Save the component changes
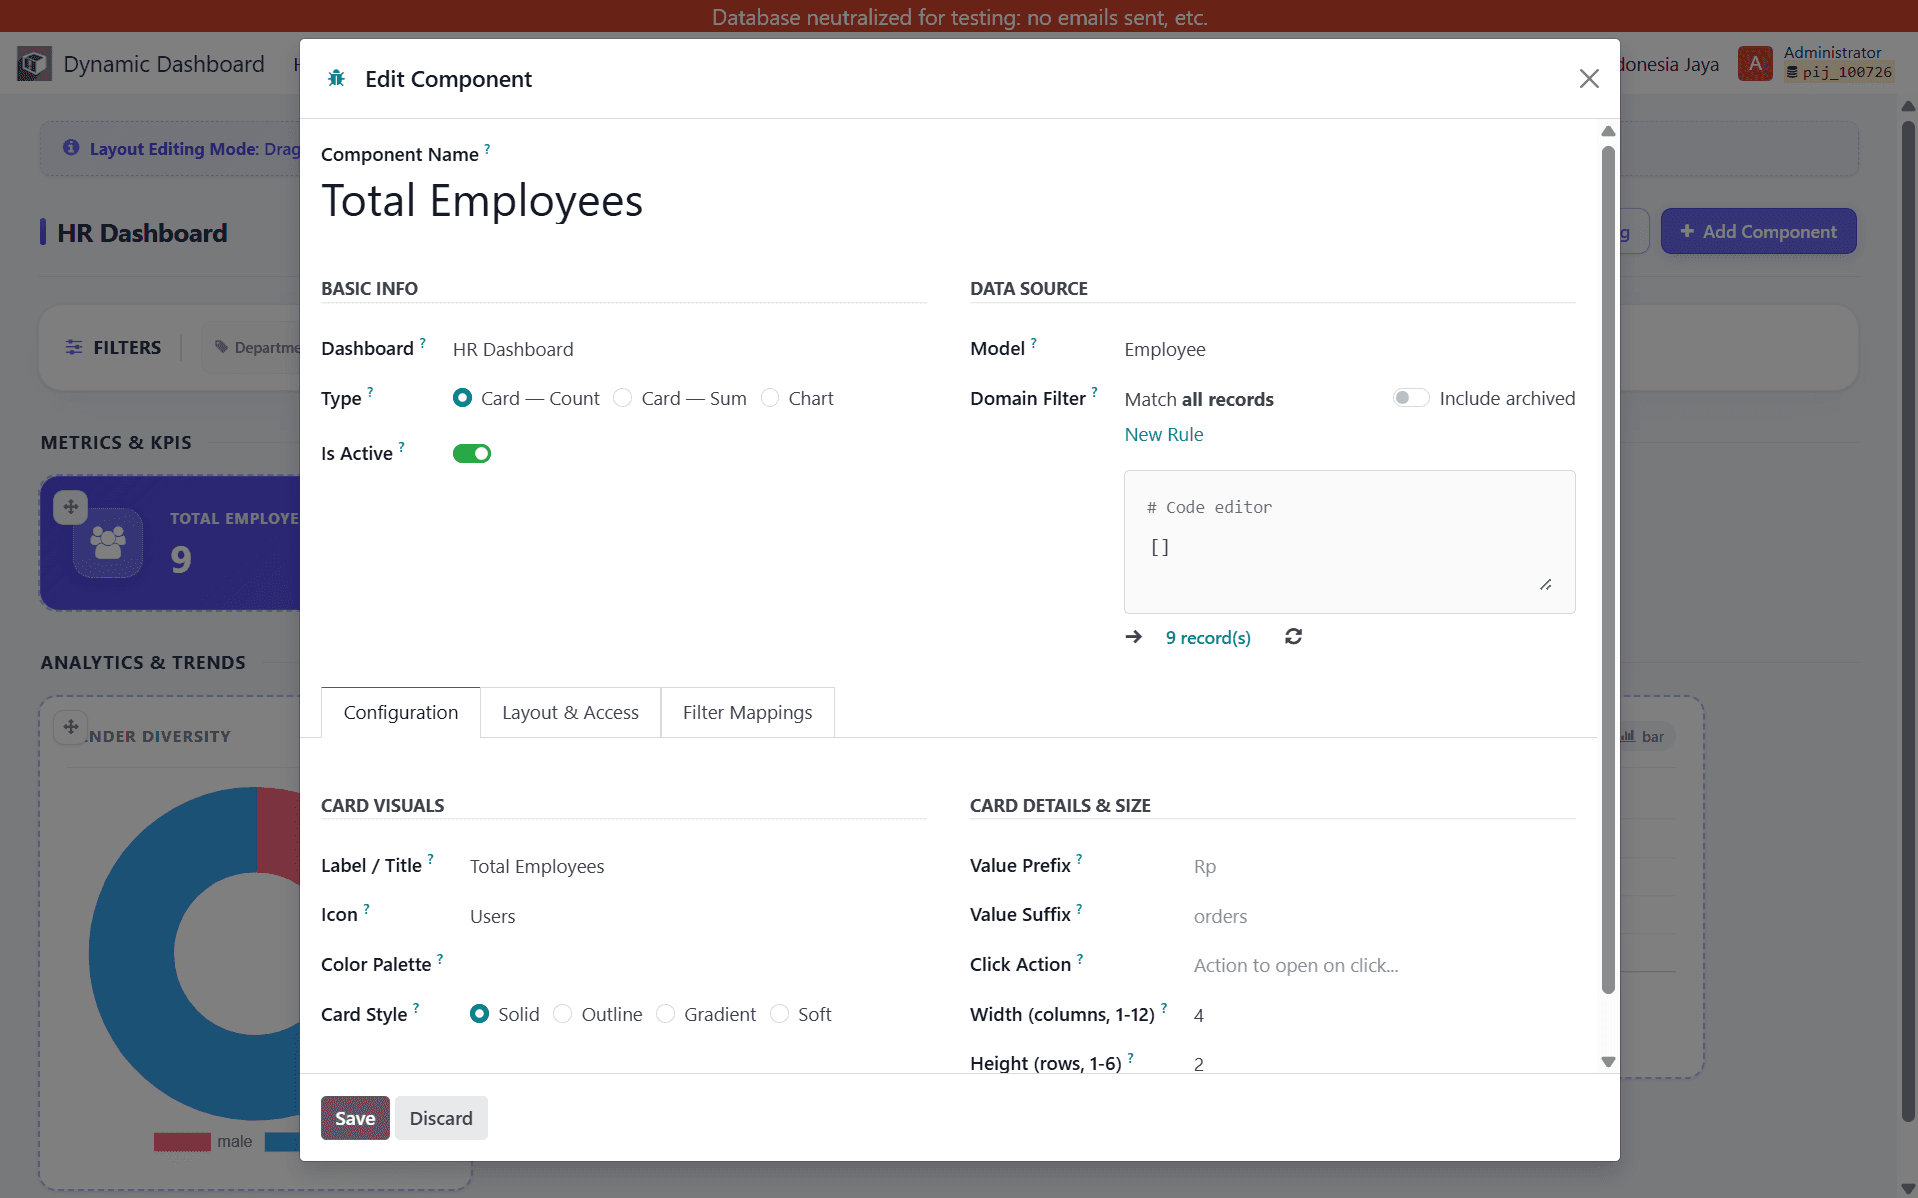1918x1198 pixels. (355, 1118)
